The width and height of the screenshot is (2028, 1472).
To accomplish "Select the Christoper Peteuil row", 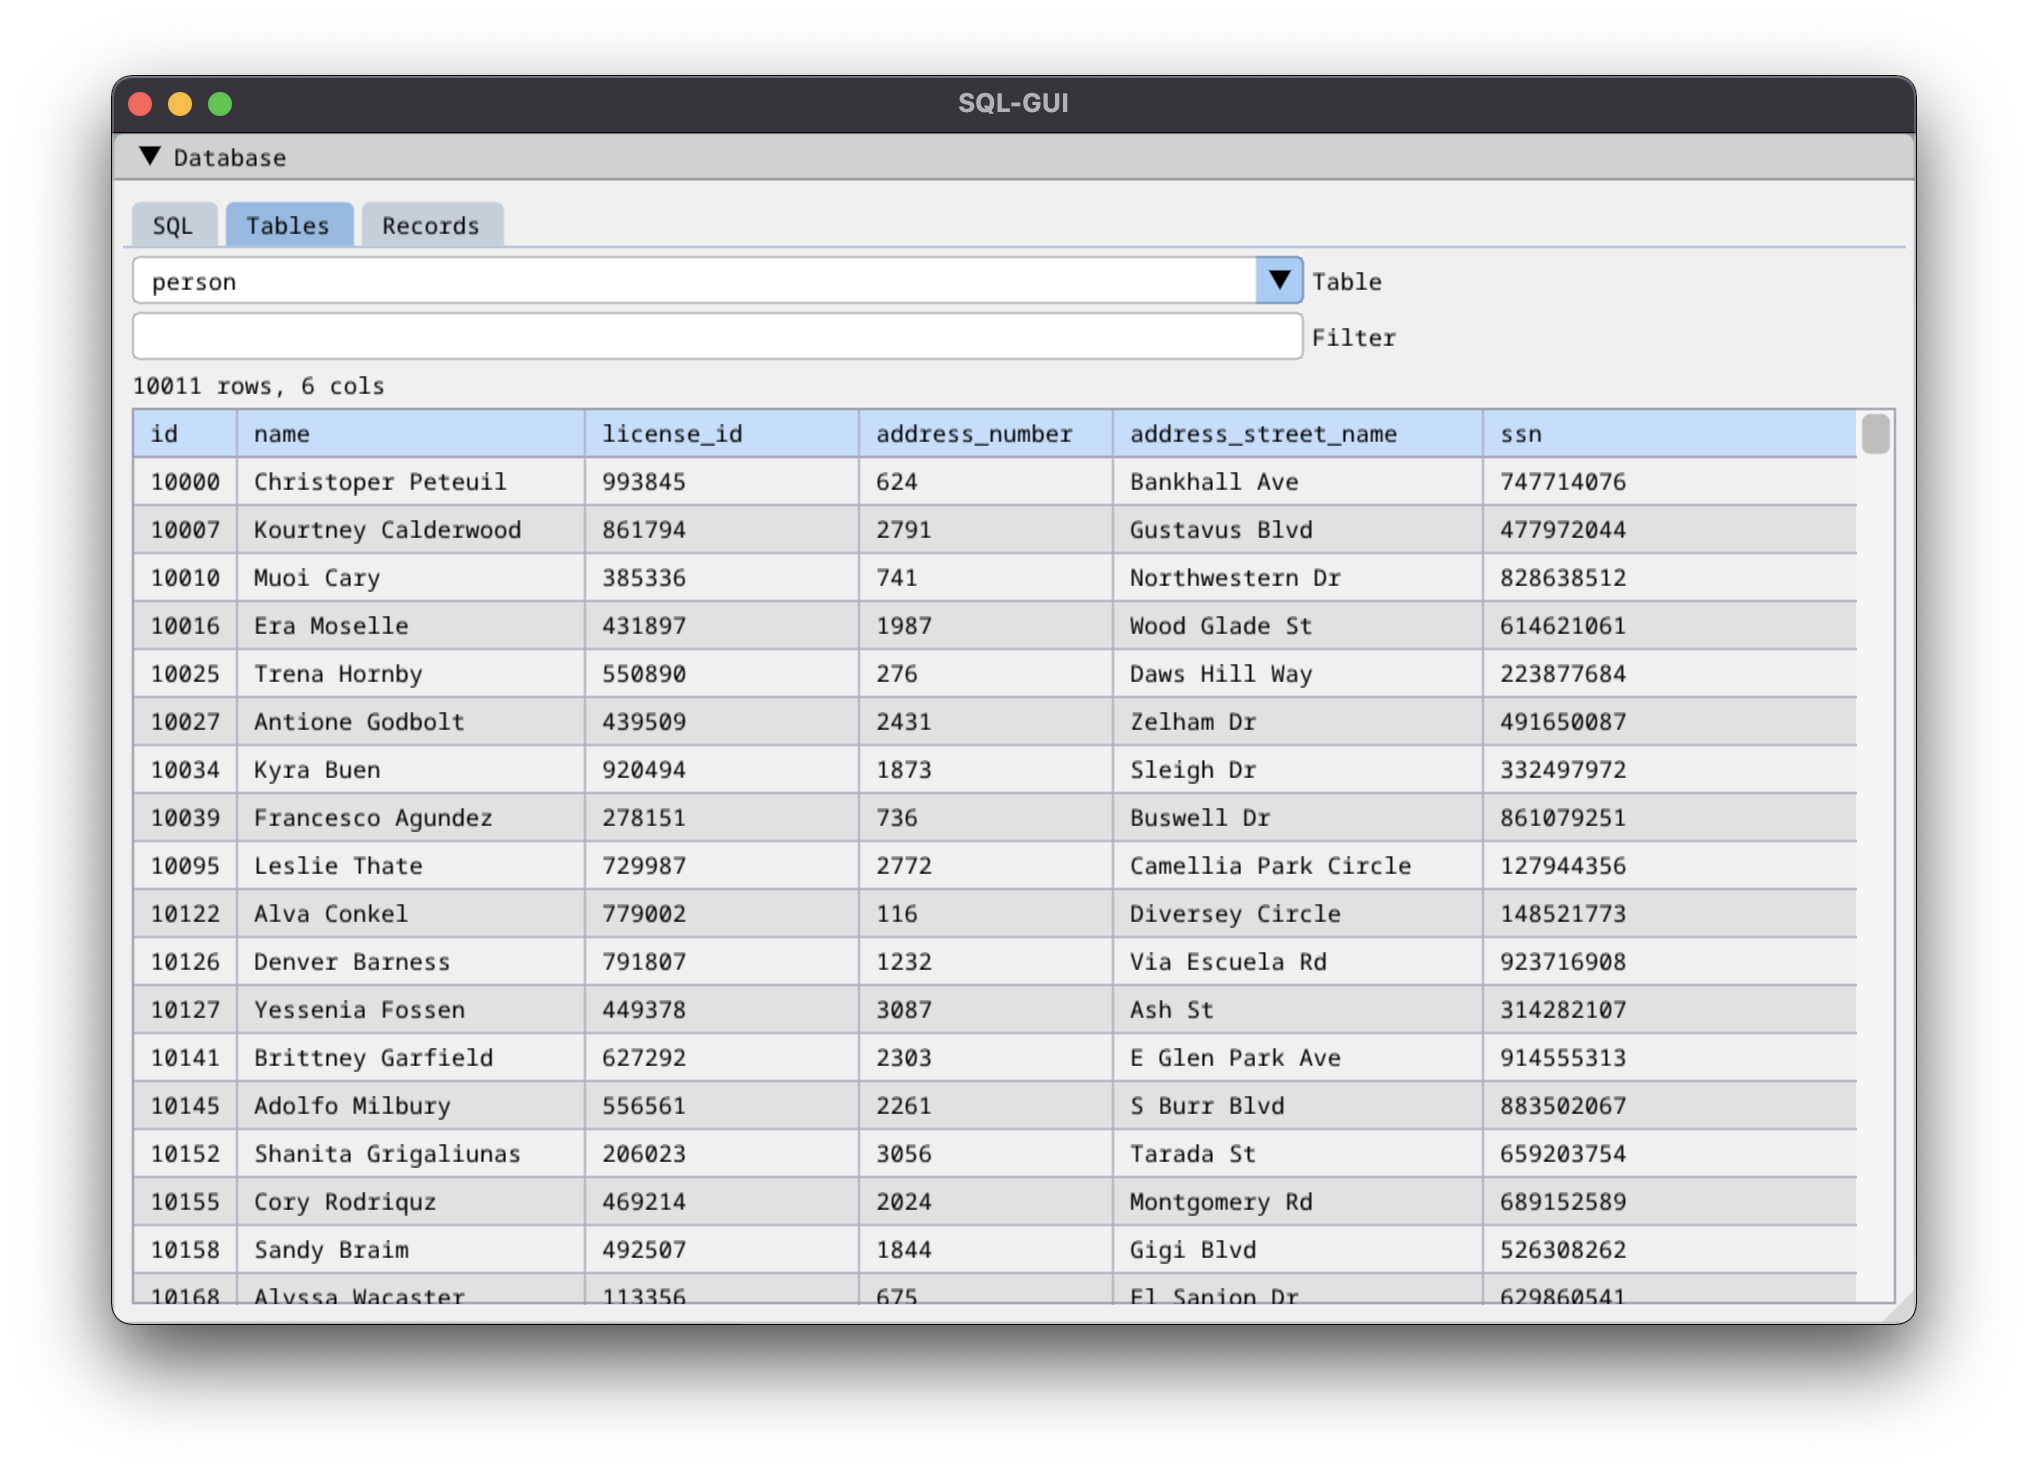I will pos(380,482).
